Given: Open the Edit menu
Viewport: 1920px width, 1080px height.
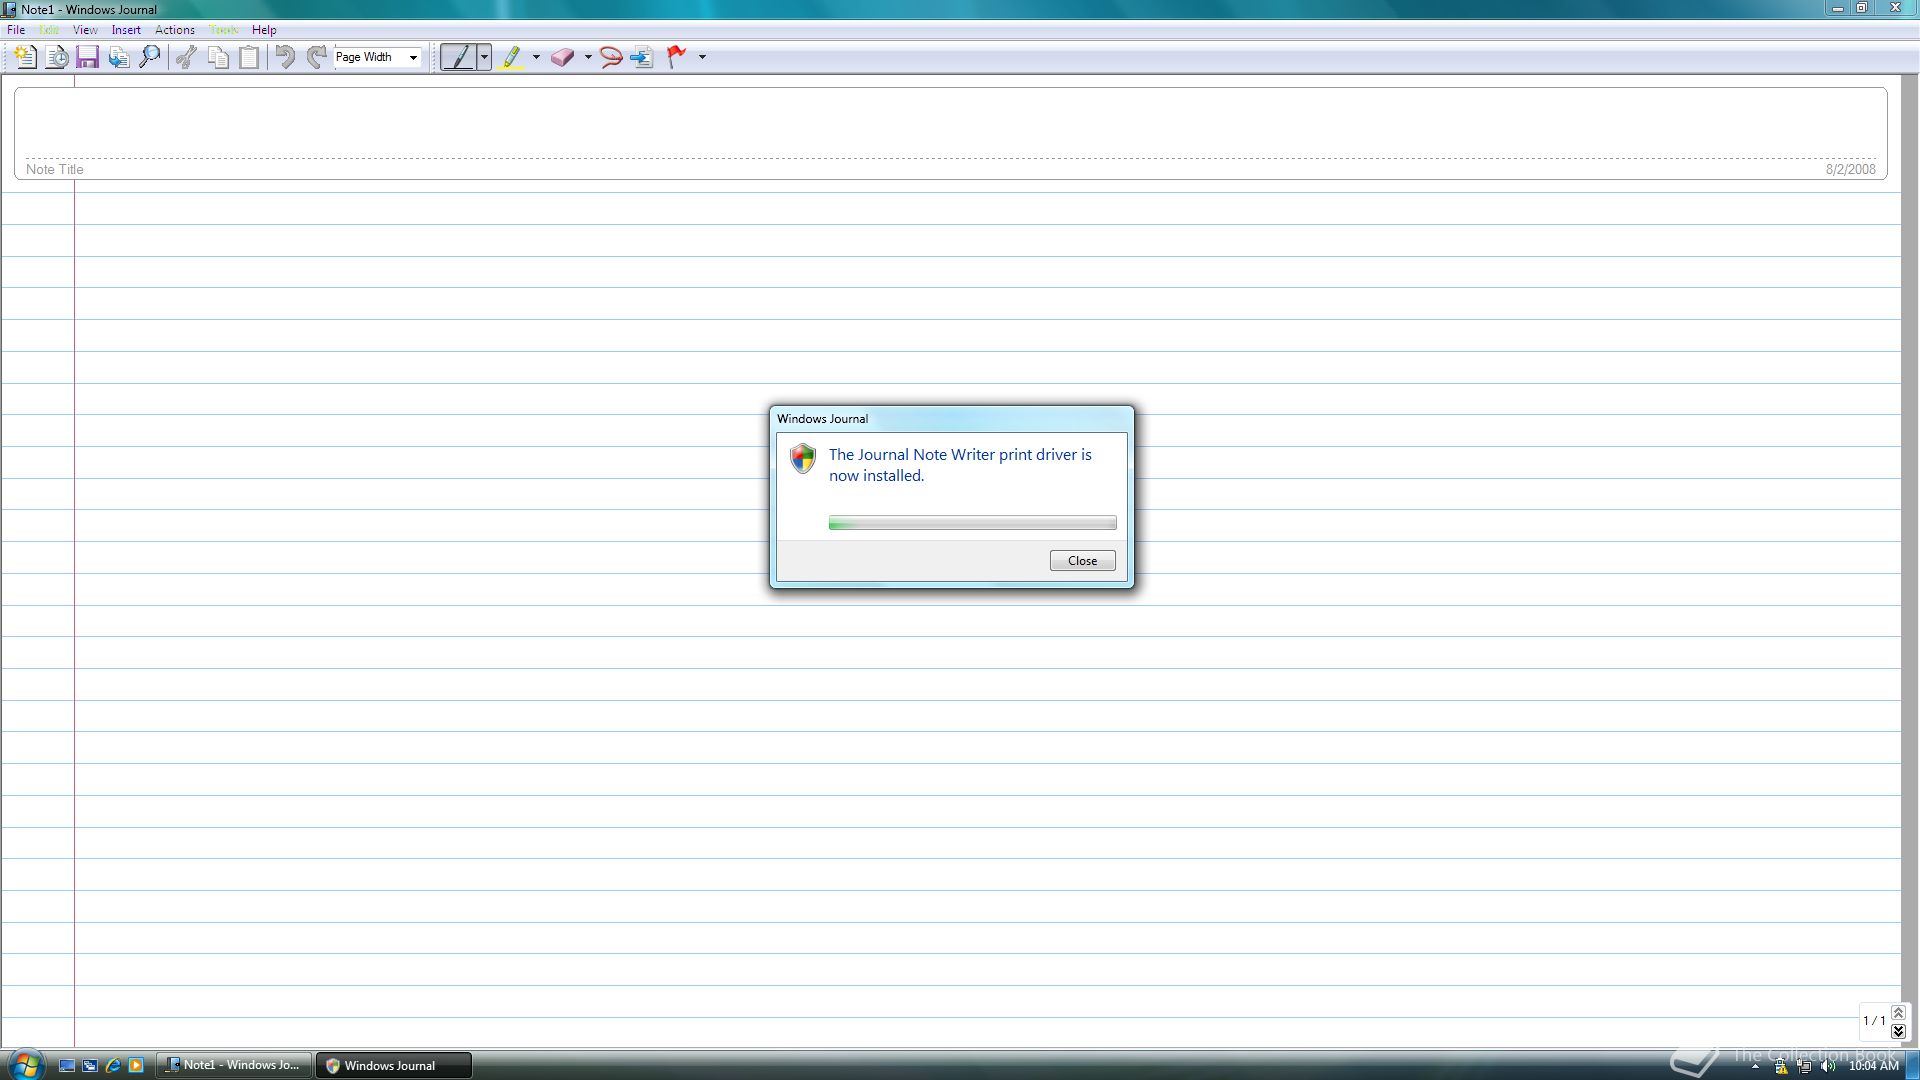Looking at the screenshot, I should tap(49, 30).
